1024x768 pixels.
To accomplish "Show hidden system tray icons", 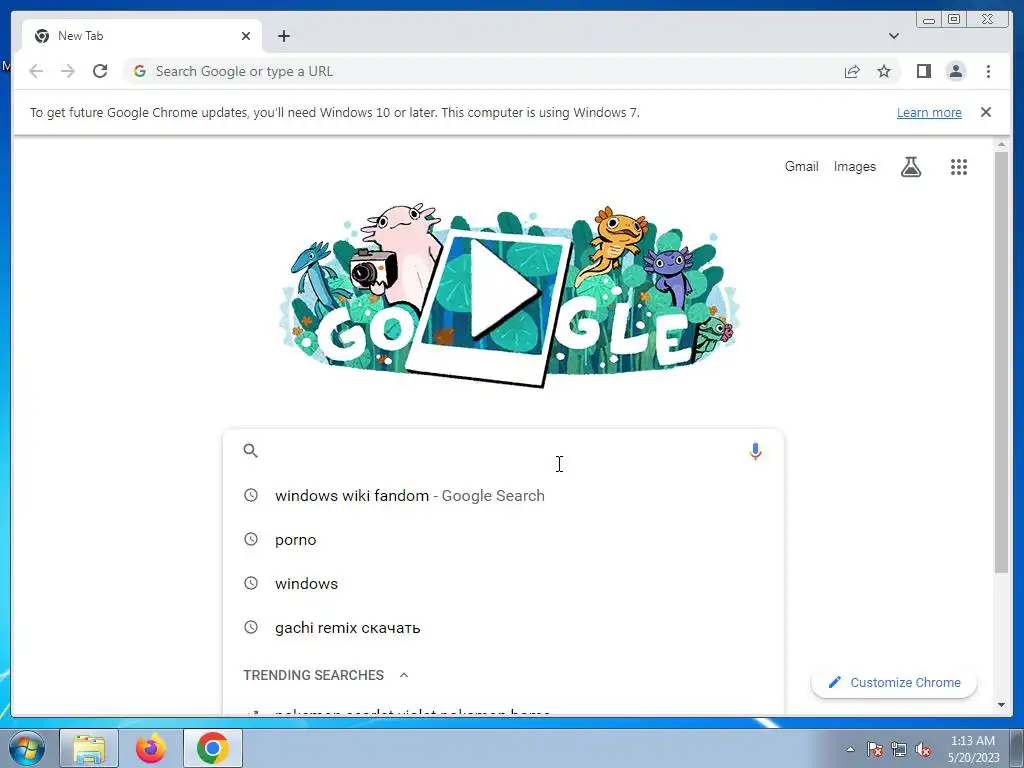I will 850,749.
